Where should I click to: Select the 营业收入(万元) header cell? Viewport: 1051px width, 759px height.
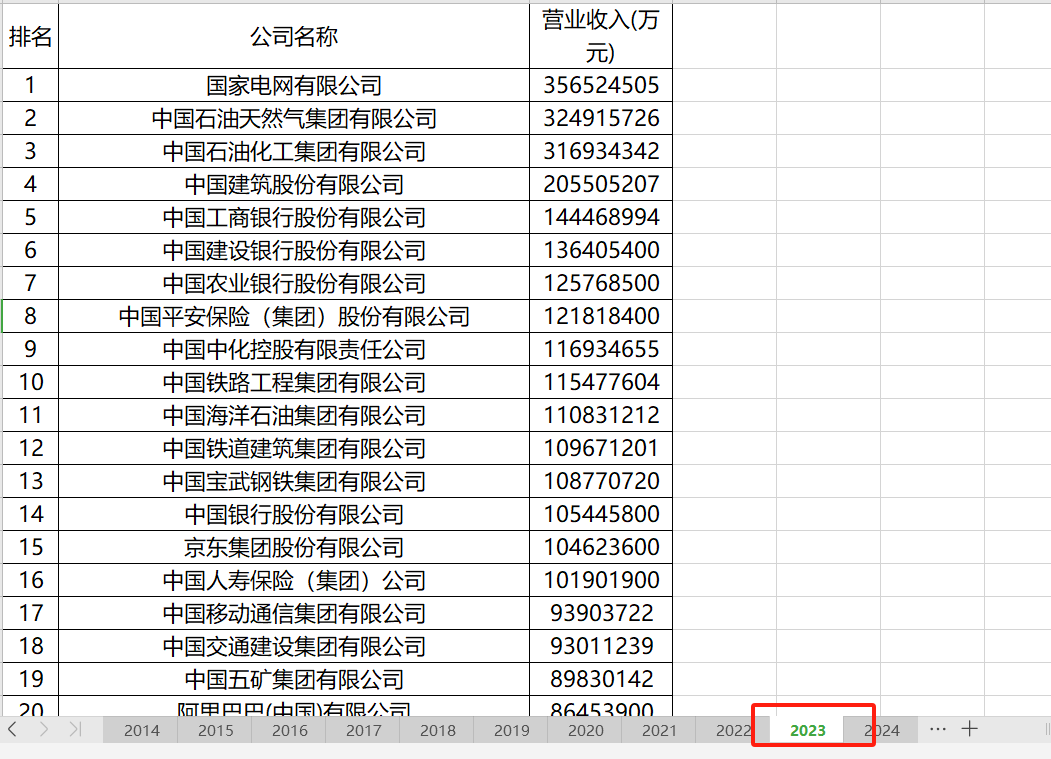pos(601,36)
